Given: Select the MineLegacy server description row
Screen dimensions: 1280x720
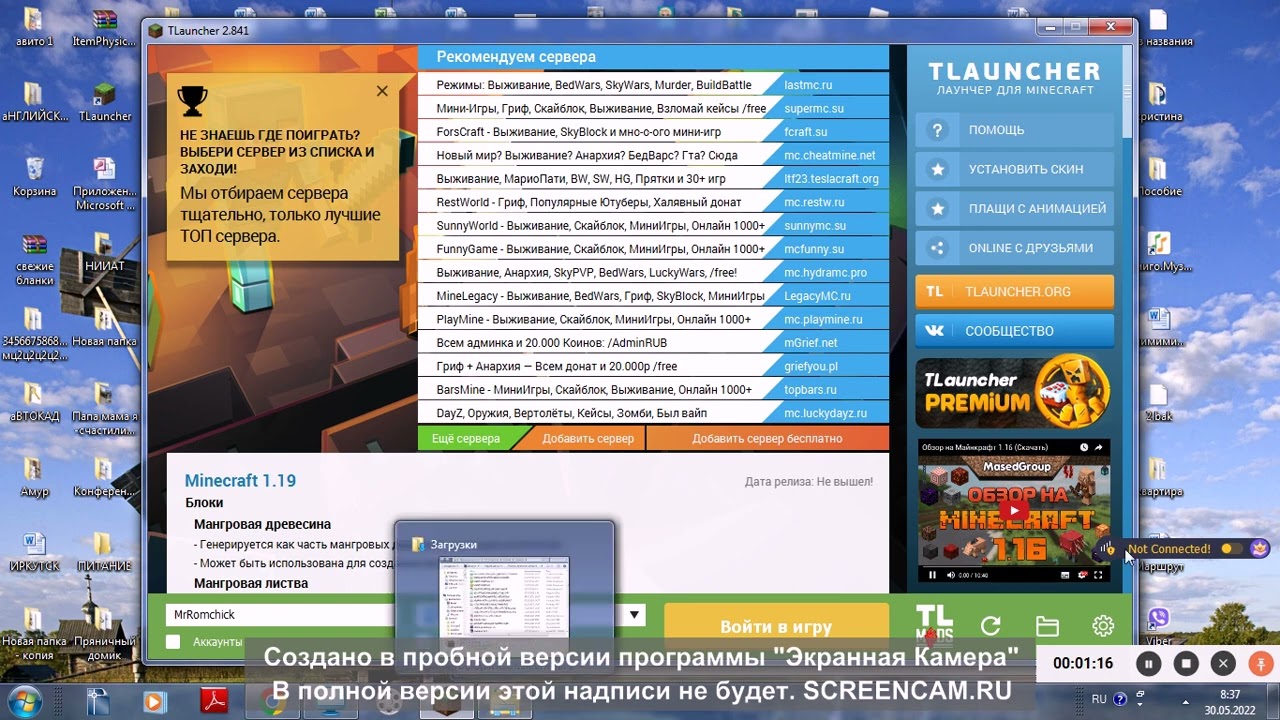Looking at the screenshot, I should (595, 296).
